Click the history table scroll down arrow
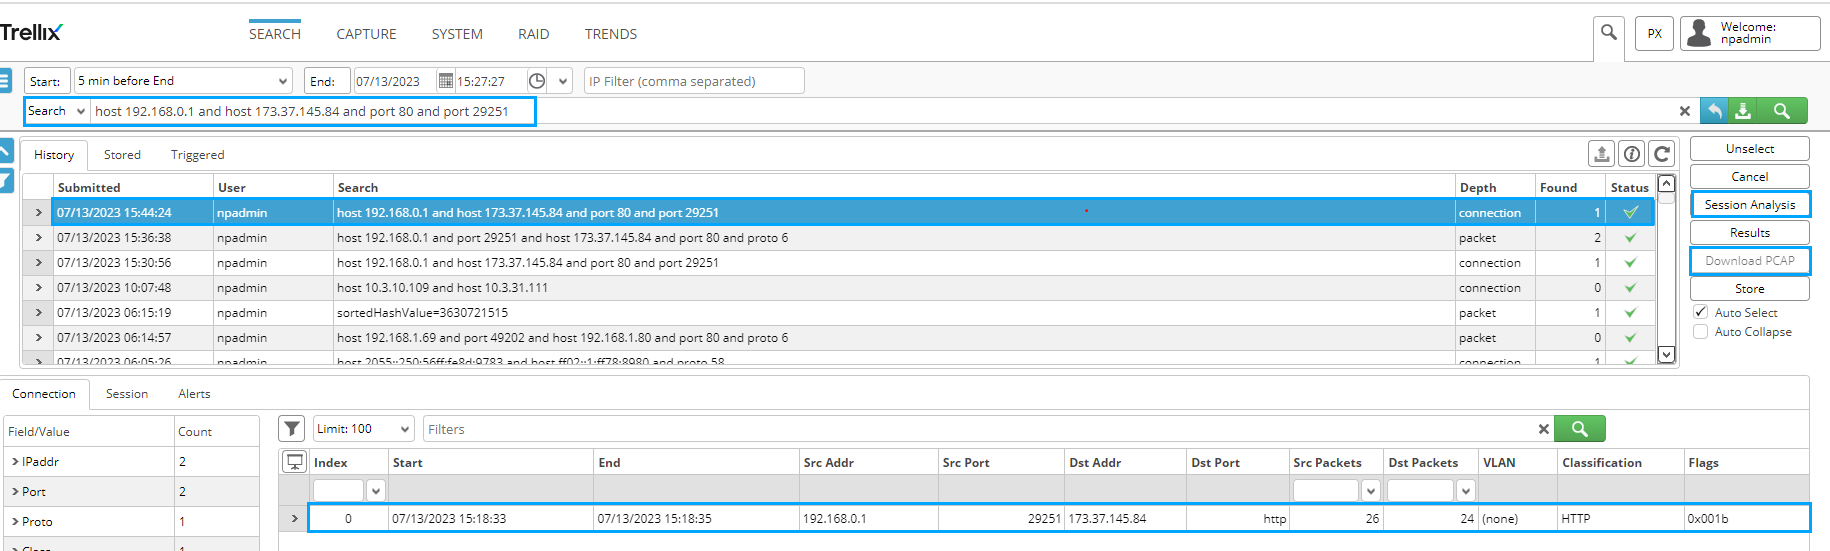1830x551 pixels. point(1666,354)
